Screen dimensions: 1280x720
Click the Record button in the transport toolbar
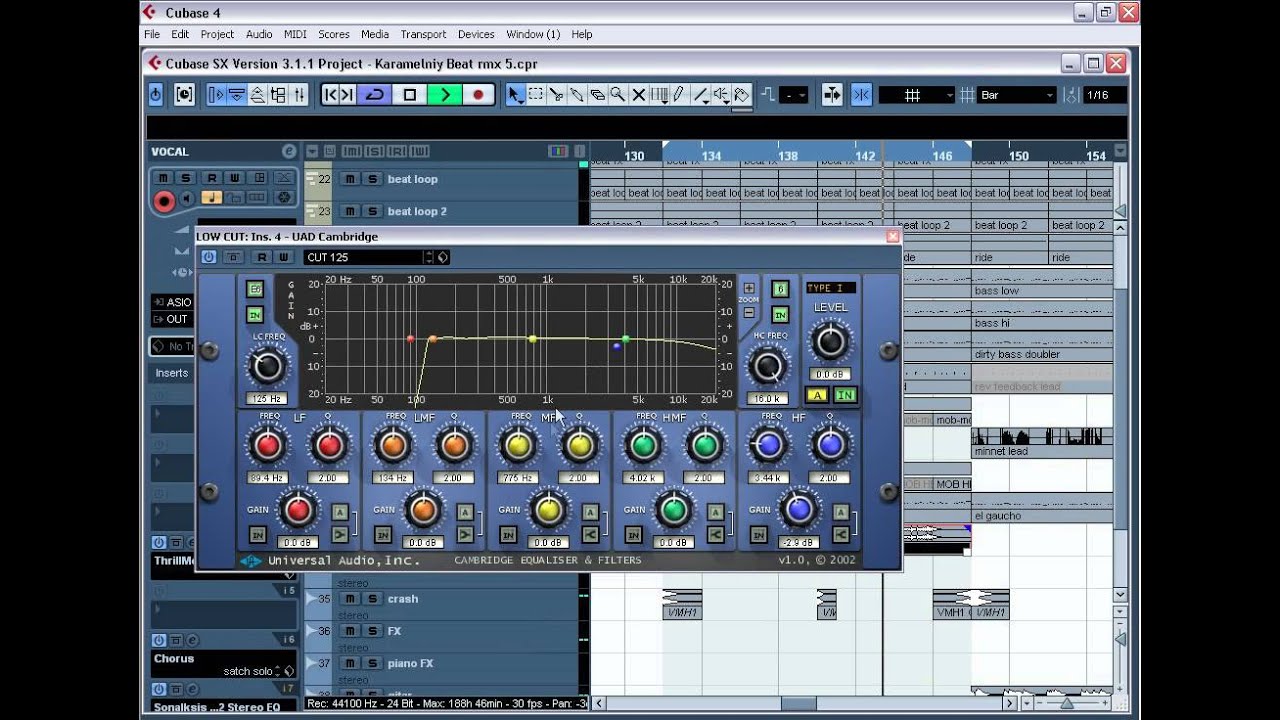coord(478,95)
